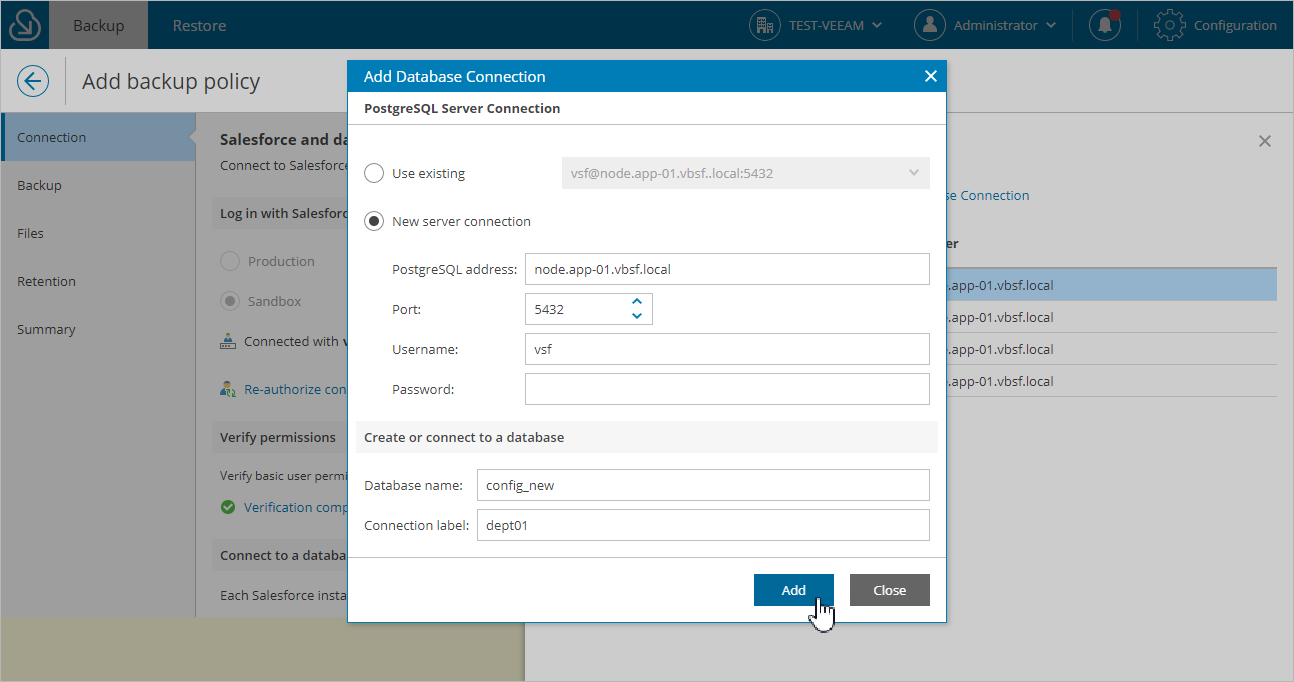Image resolution: width=1294 pixels, height=682 pixels.
Task: Close the side panel behind the dialog
Action: [x=1265, y=141]
